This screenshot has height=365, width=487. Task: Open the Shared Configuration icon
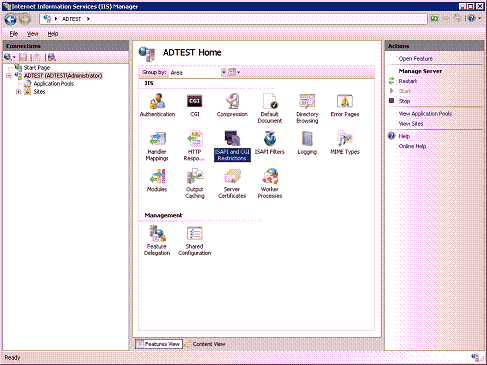click(195, 241)
